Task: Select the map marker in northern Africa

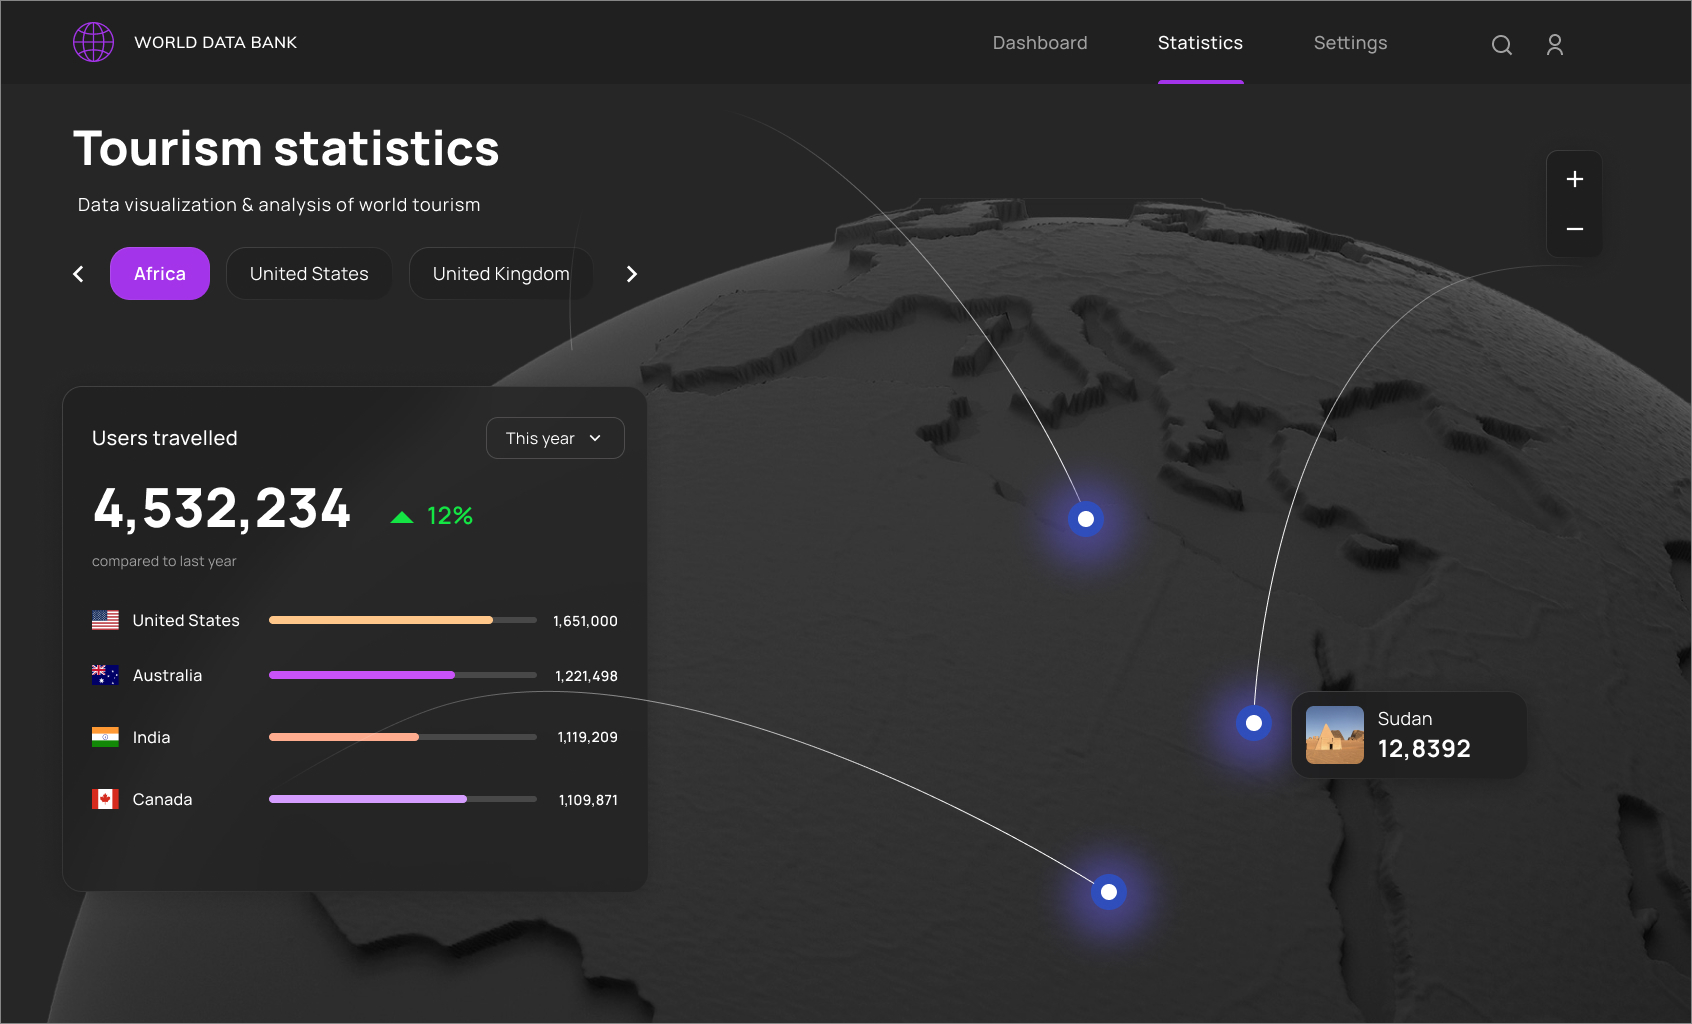Action: 1086,519
